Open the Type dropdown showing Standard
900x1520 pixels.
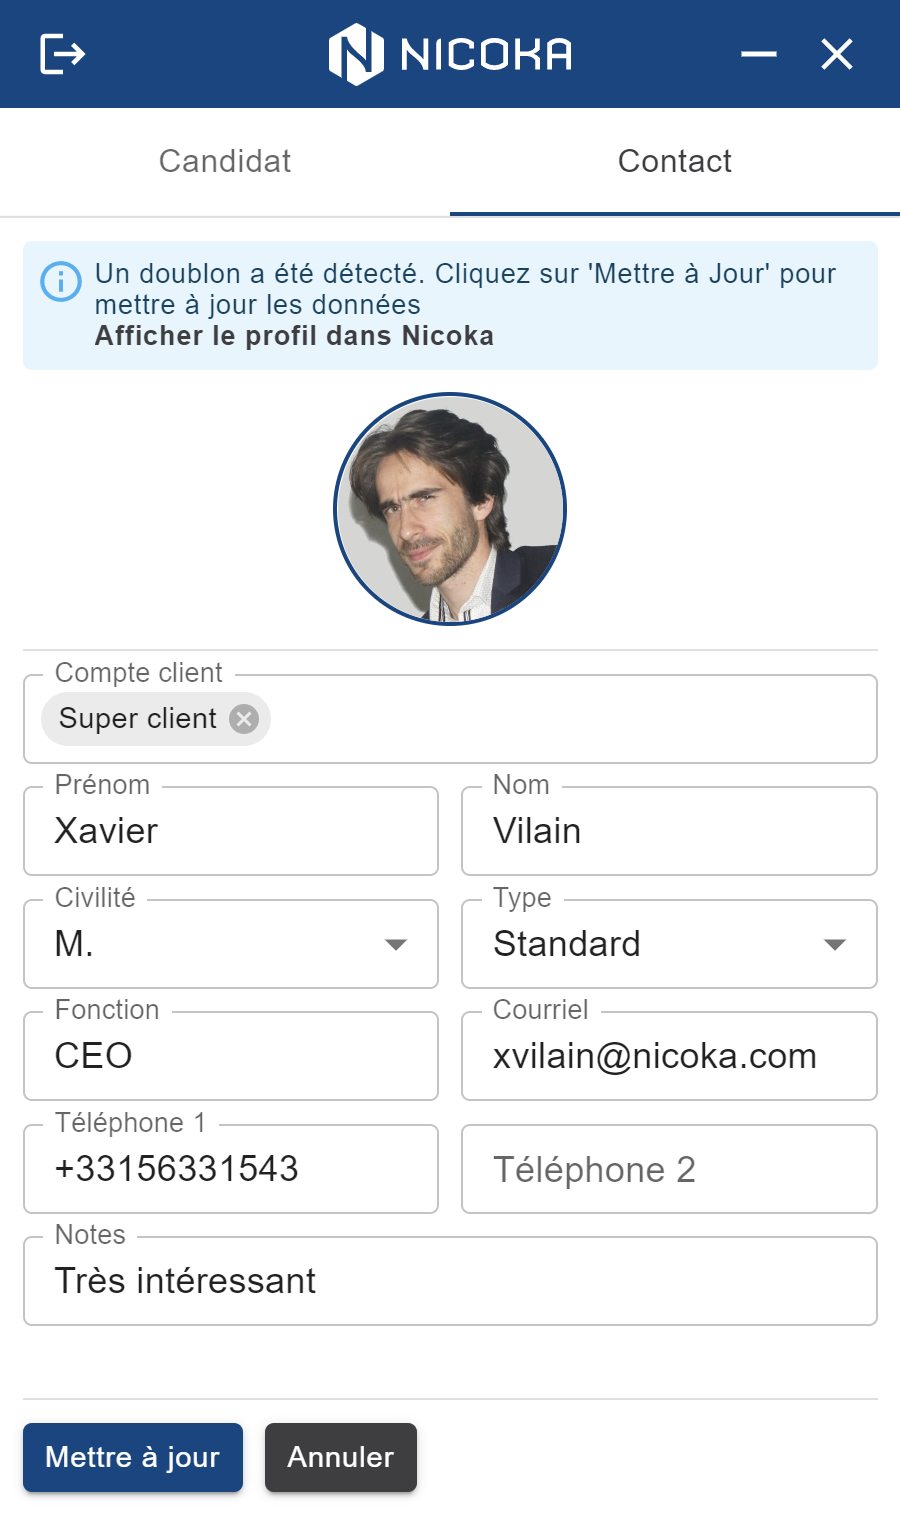tap(669, 944)
